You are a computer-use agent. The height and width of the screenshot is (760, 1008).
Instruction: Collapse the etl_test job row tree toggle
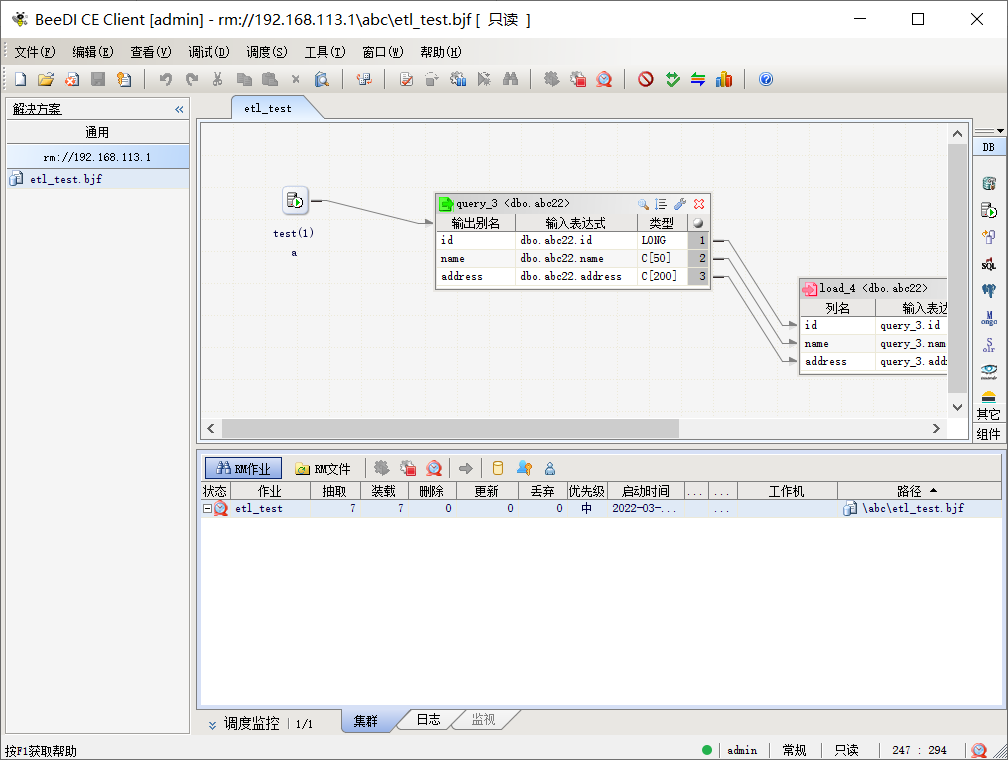[207, 508]
